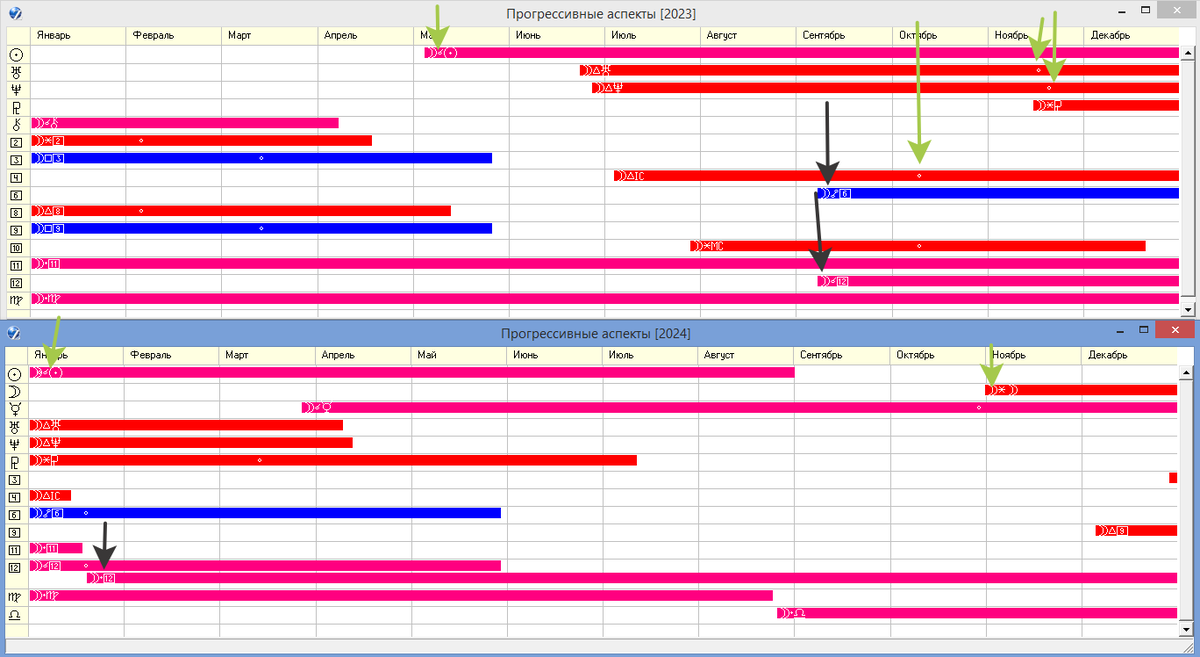
Task: Select the Virgo sign glyph in 2024 window
Action: point(15,596)
